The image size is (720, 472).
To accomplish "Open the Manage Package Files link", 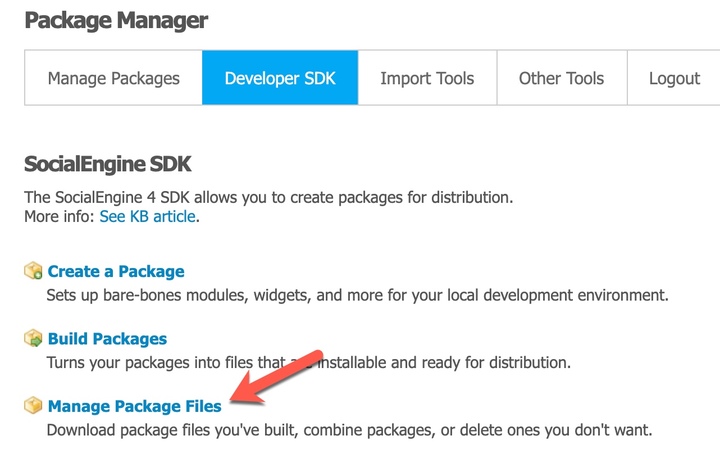I will pos(135,406).
